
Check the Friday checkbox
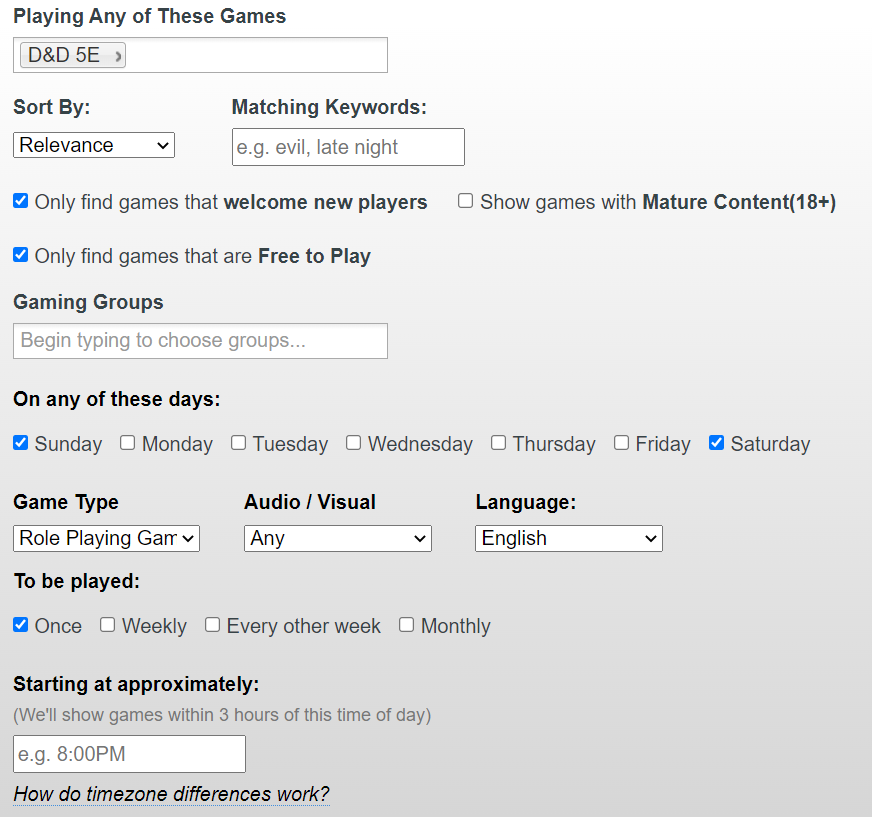point(621,443)
